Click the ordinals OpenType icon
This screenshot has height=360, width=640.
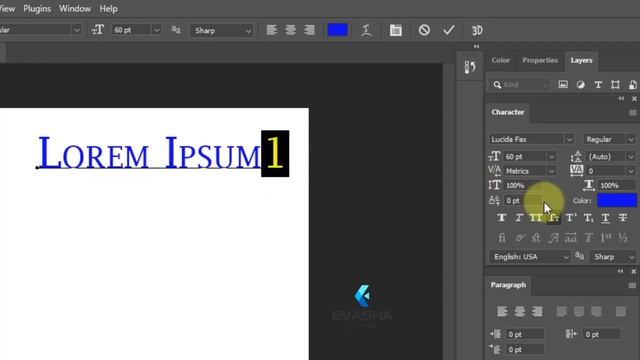click(x=606, y=238)
